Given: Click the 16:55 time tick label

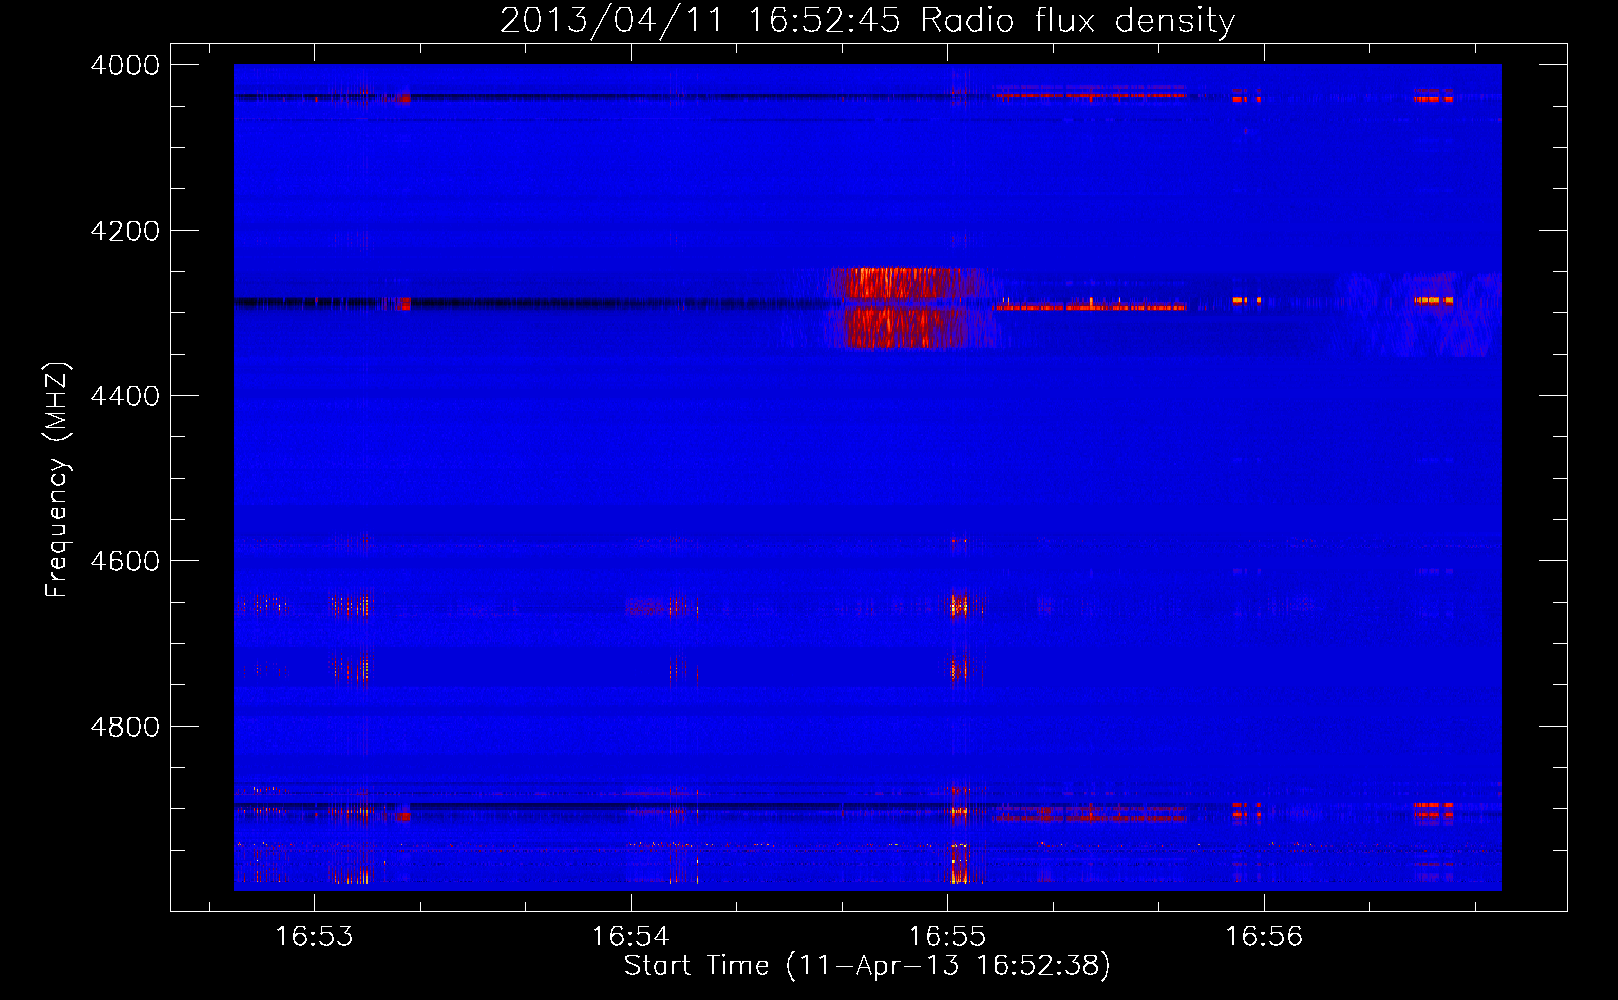Looking at the screenshot, I should coord(947,937).
